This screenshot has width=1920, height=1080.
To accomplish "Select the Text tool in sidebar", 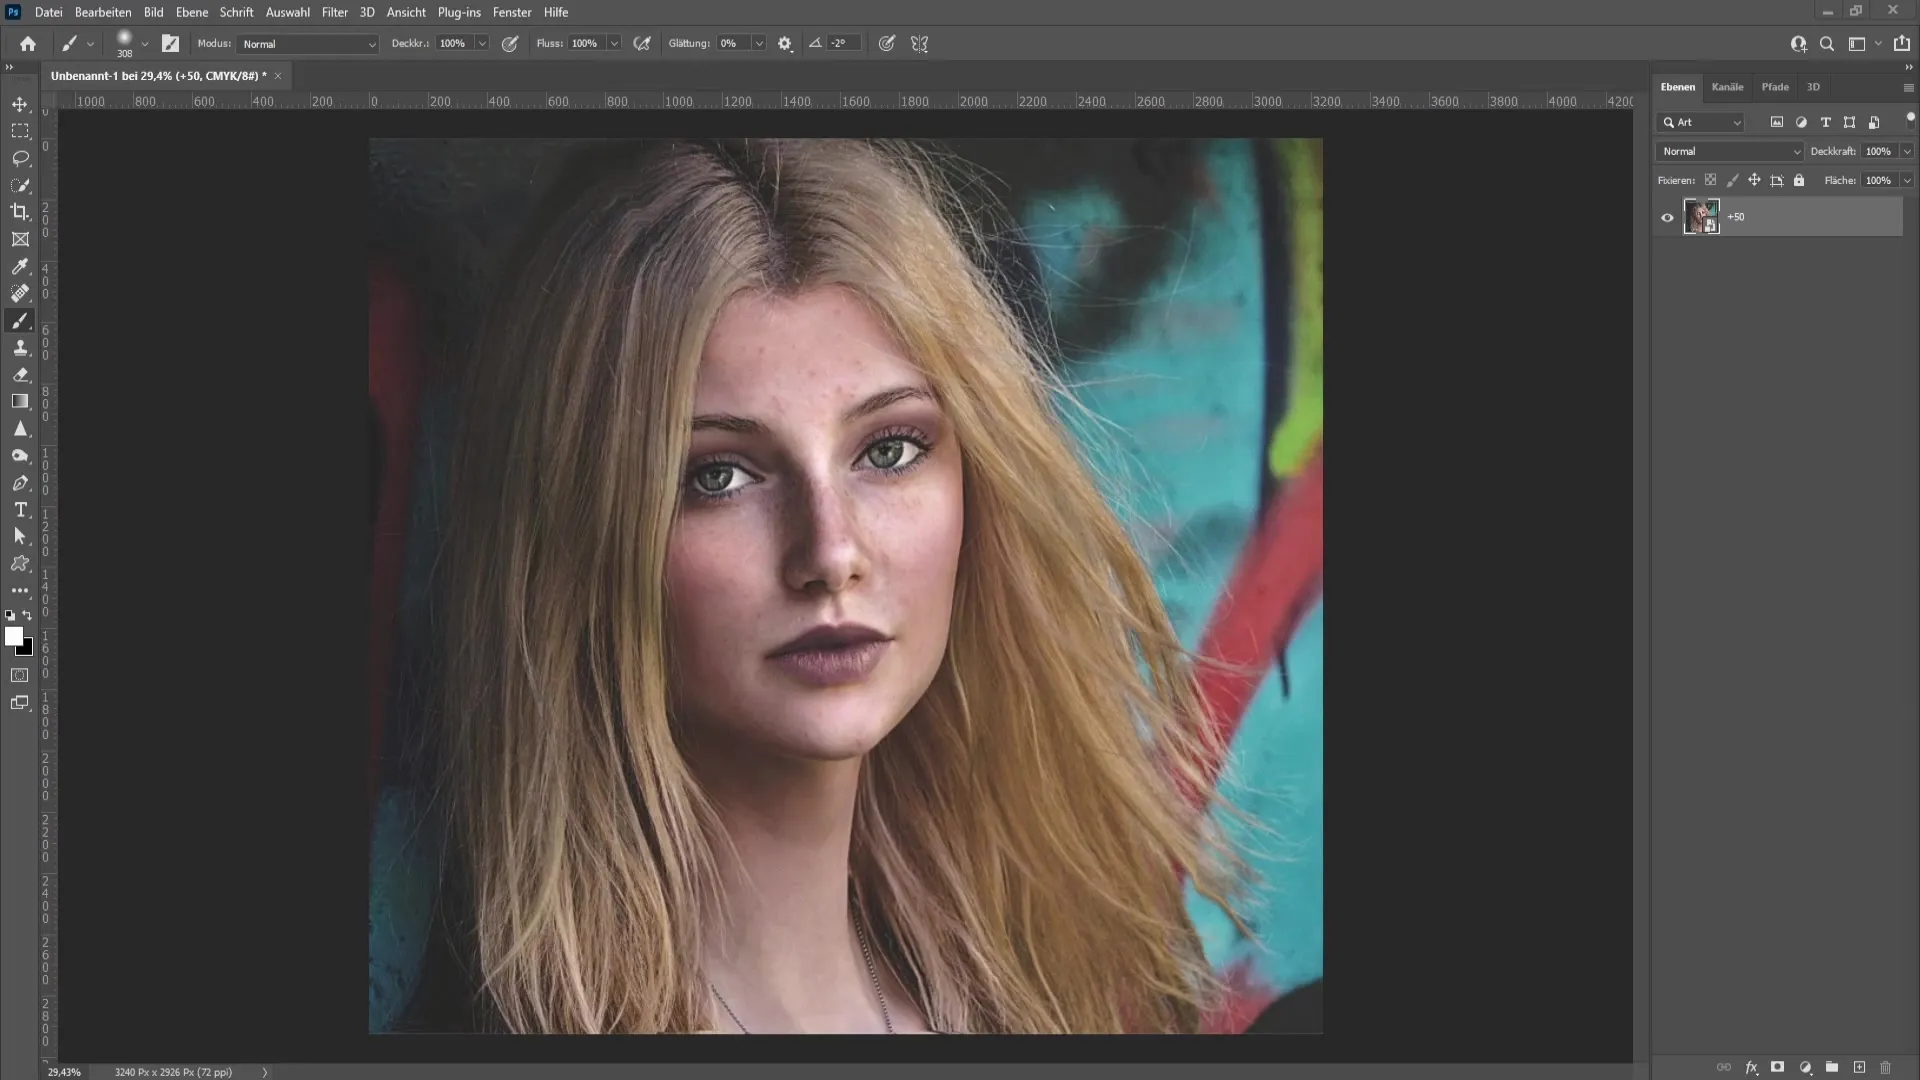I will point(20,510).
